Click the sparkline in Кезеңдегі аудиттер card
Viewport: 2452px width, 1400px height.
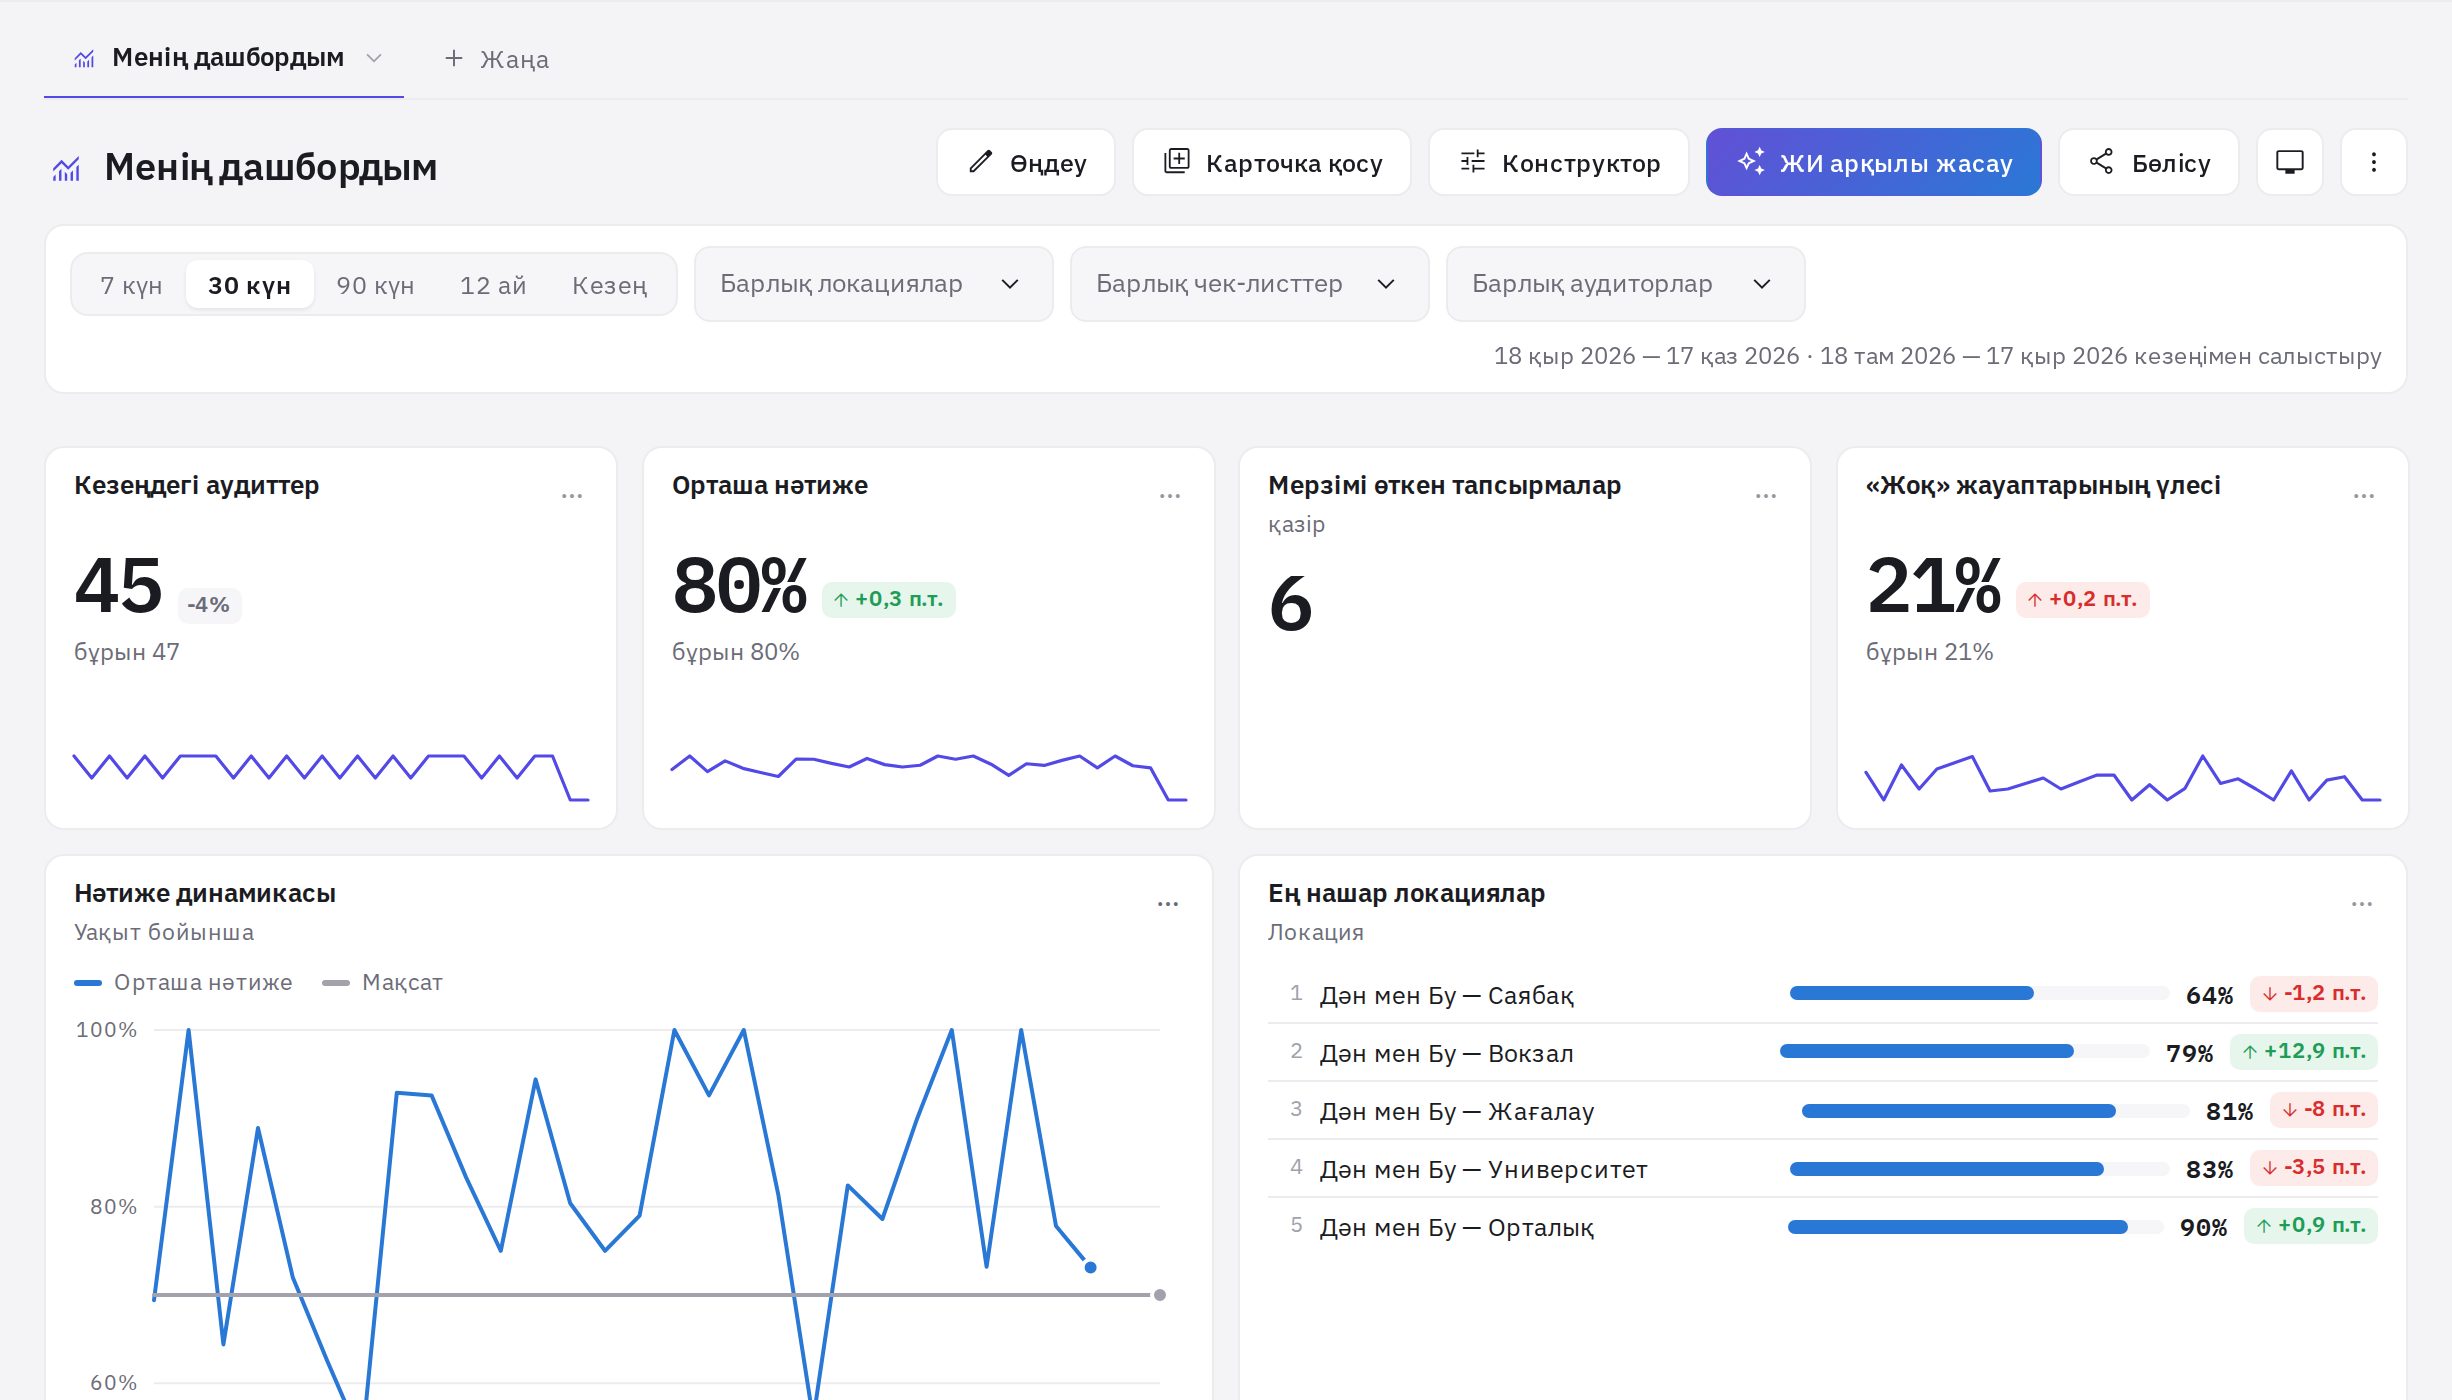(331, 777)
